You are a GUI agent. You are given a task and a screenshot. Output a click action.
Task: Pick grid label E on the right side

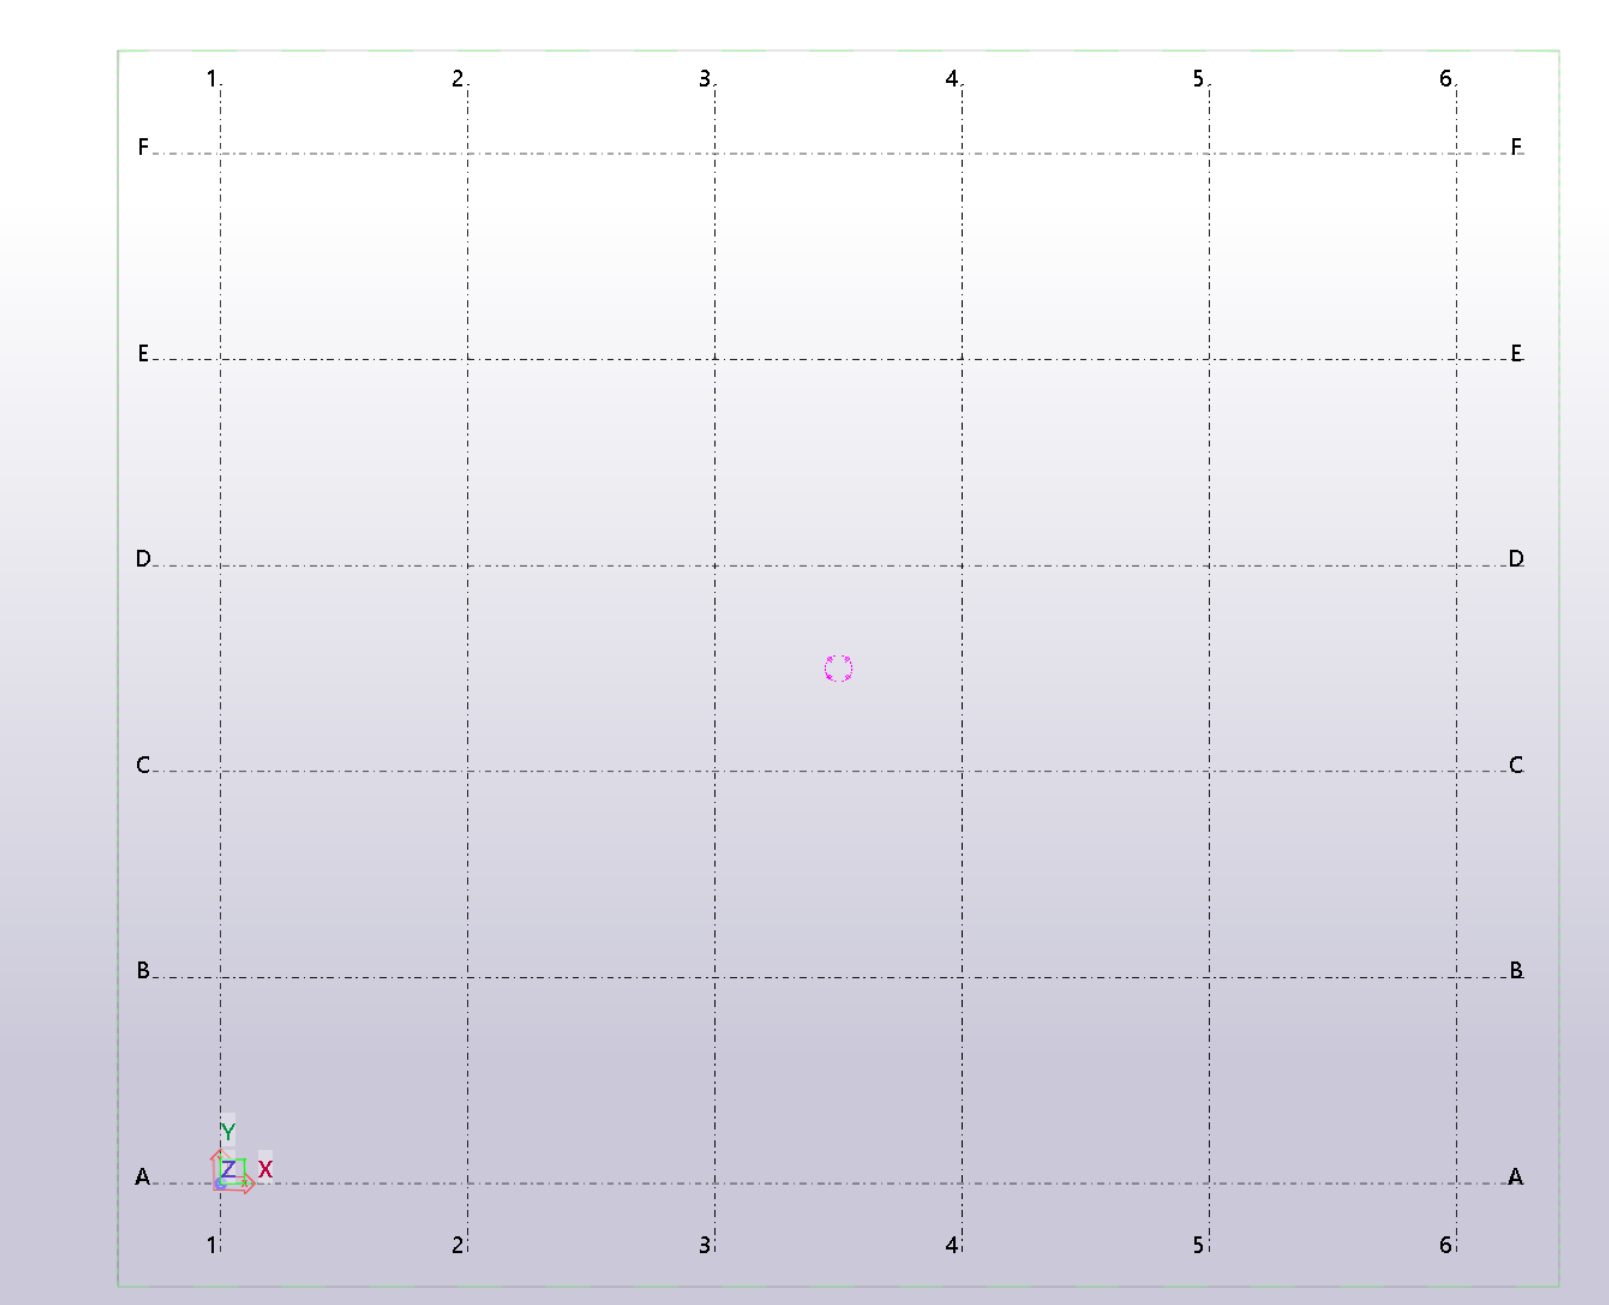click(1516, 353)
